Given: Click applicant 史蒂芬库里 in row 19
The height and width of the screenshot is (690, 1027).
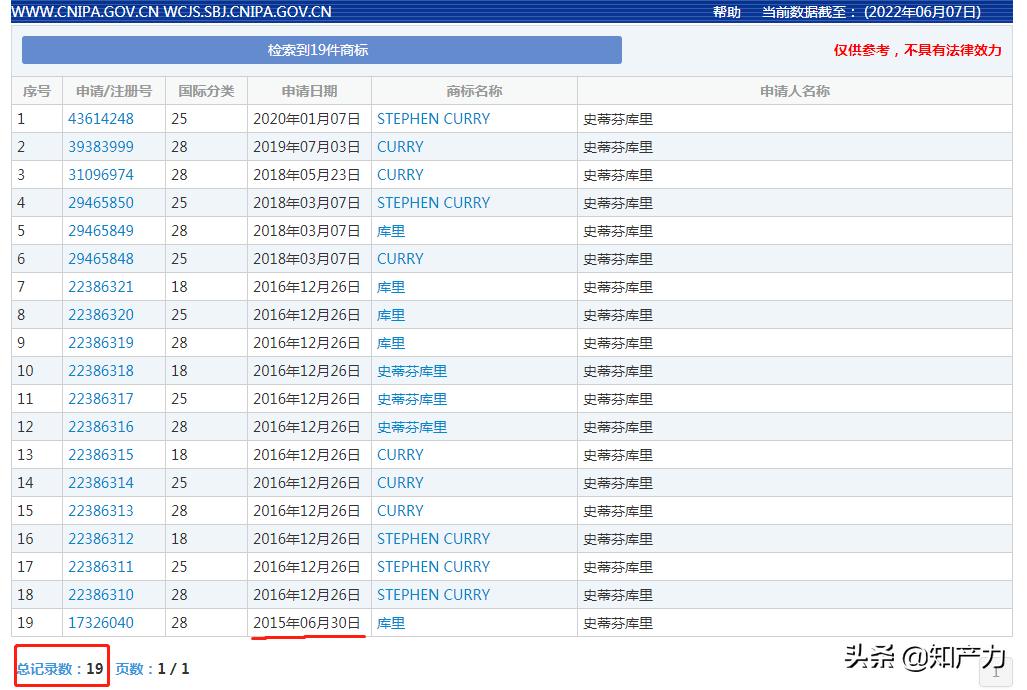Looking at the screenshot, I should click(618, 623).
